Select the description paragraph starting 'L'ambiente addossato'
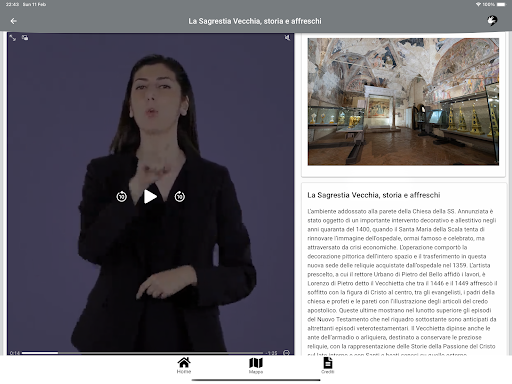 [x=402, y=282]
